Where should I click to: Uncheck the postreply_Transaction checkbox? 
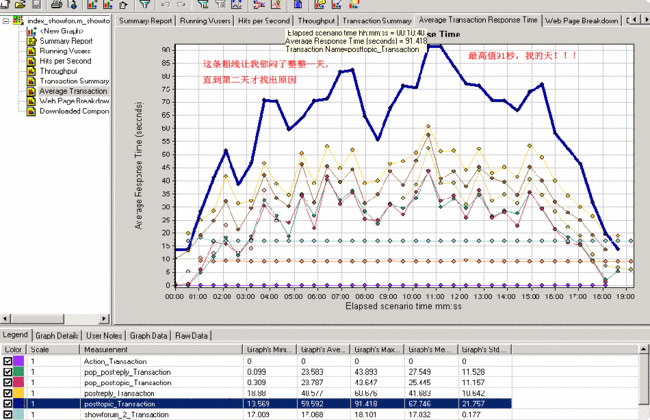(7, 393)
